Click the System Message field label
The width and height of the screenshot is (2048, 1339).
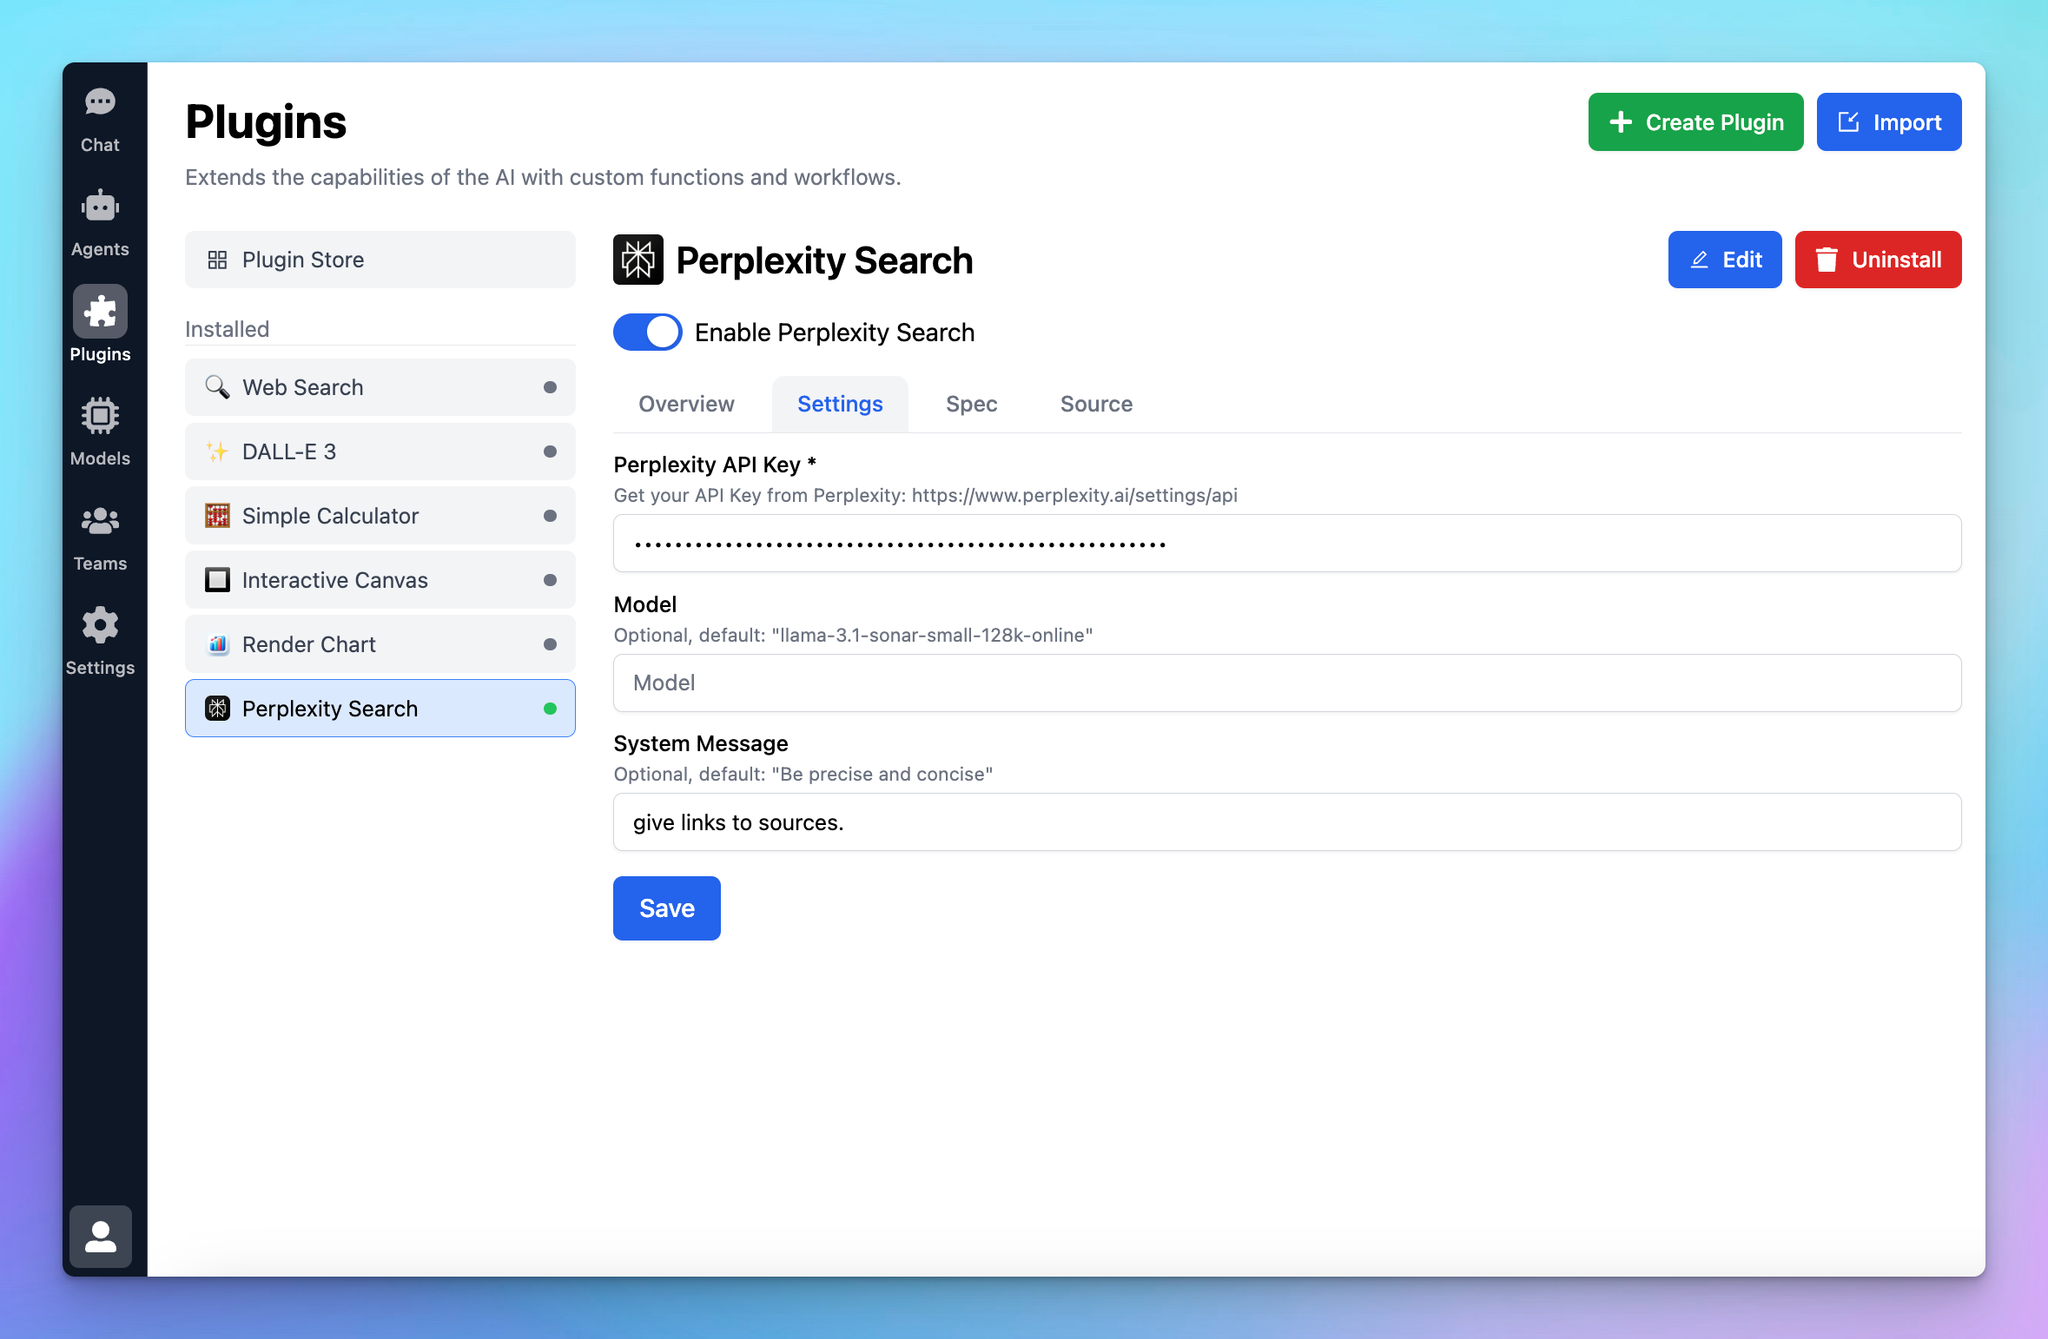[x=700, y=743]
